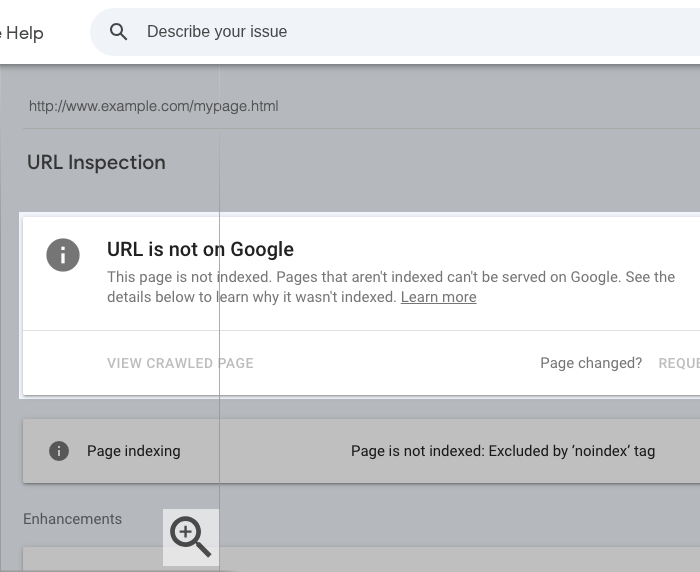Select the inspected URL http://www.example.com/mypage.html

[x=154, y=106]
